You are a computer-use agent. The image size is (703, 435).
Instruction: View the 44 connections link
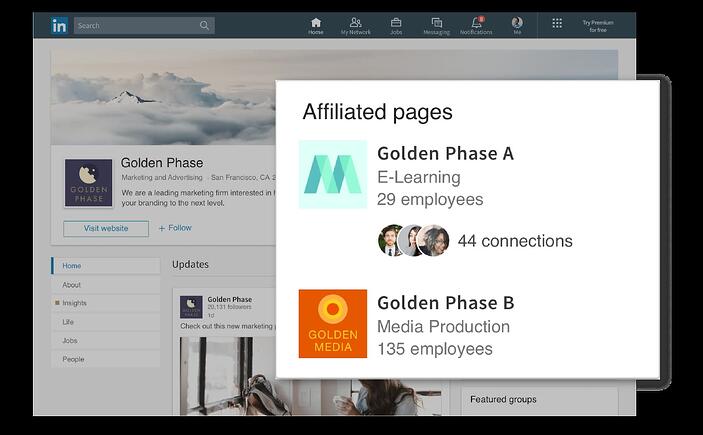(514, 241)
